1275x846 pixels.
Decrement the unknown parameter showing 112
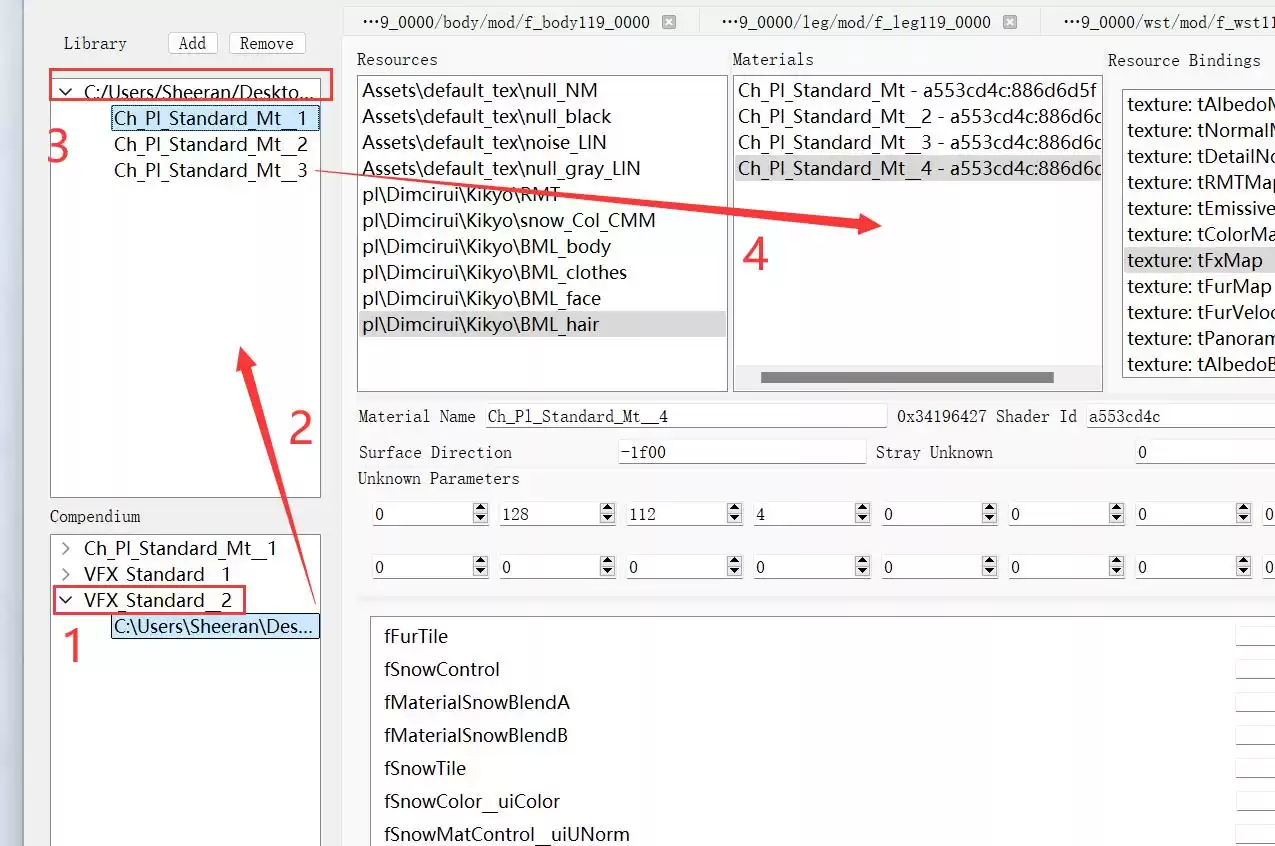tap(734, 519)
